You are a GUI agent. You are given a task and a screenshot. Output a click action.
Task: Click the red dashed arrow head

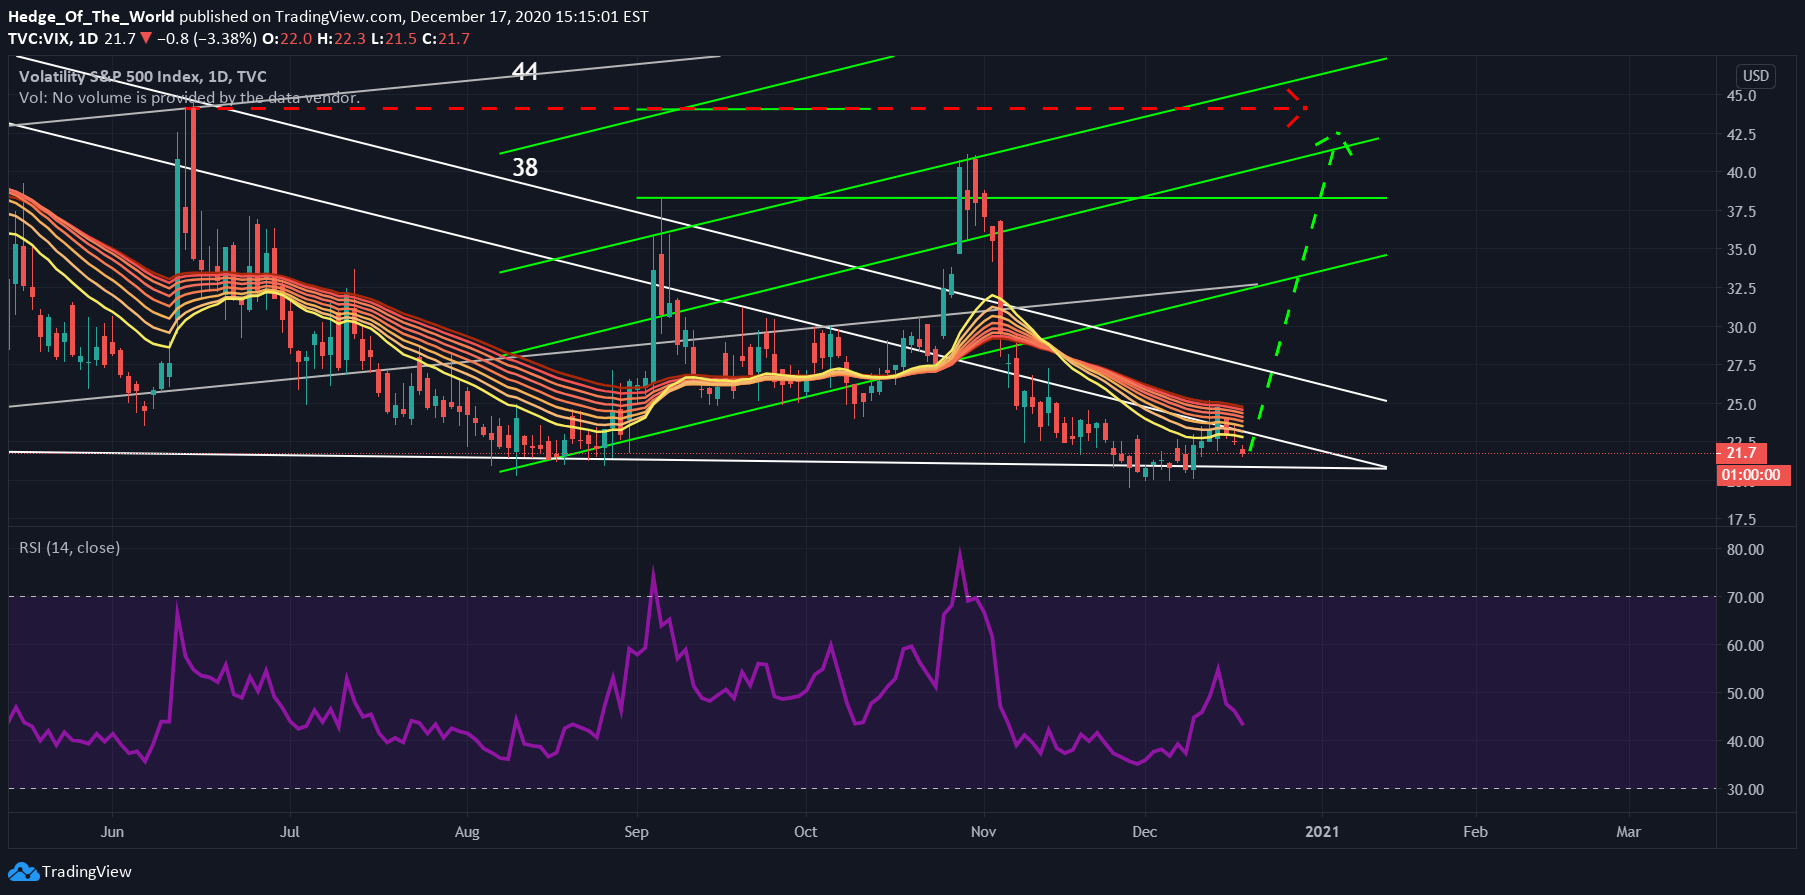(x=1297, y=108)
